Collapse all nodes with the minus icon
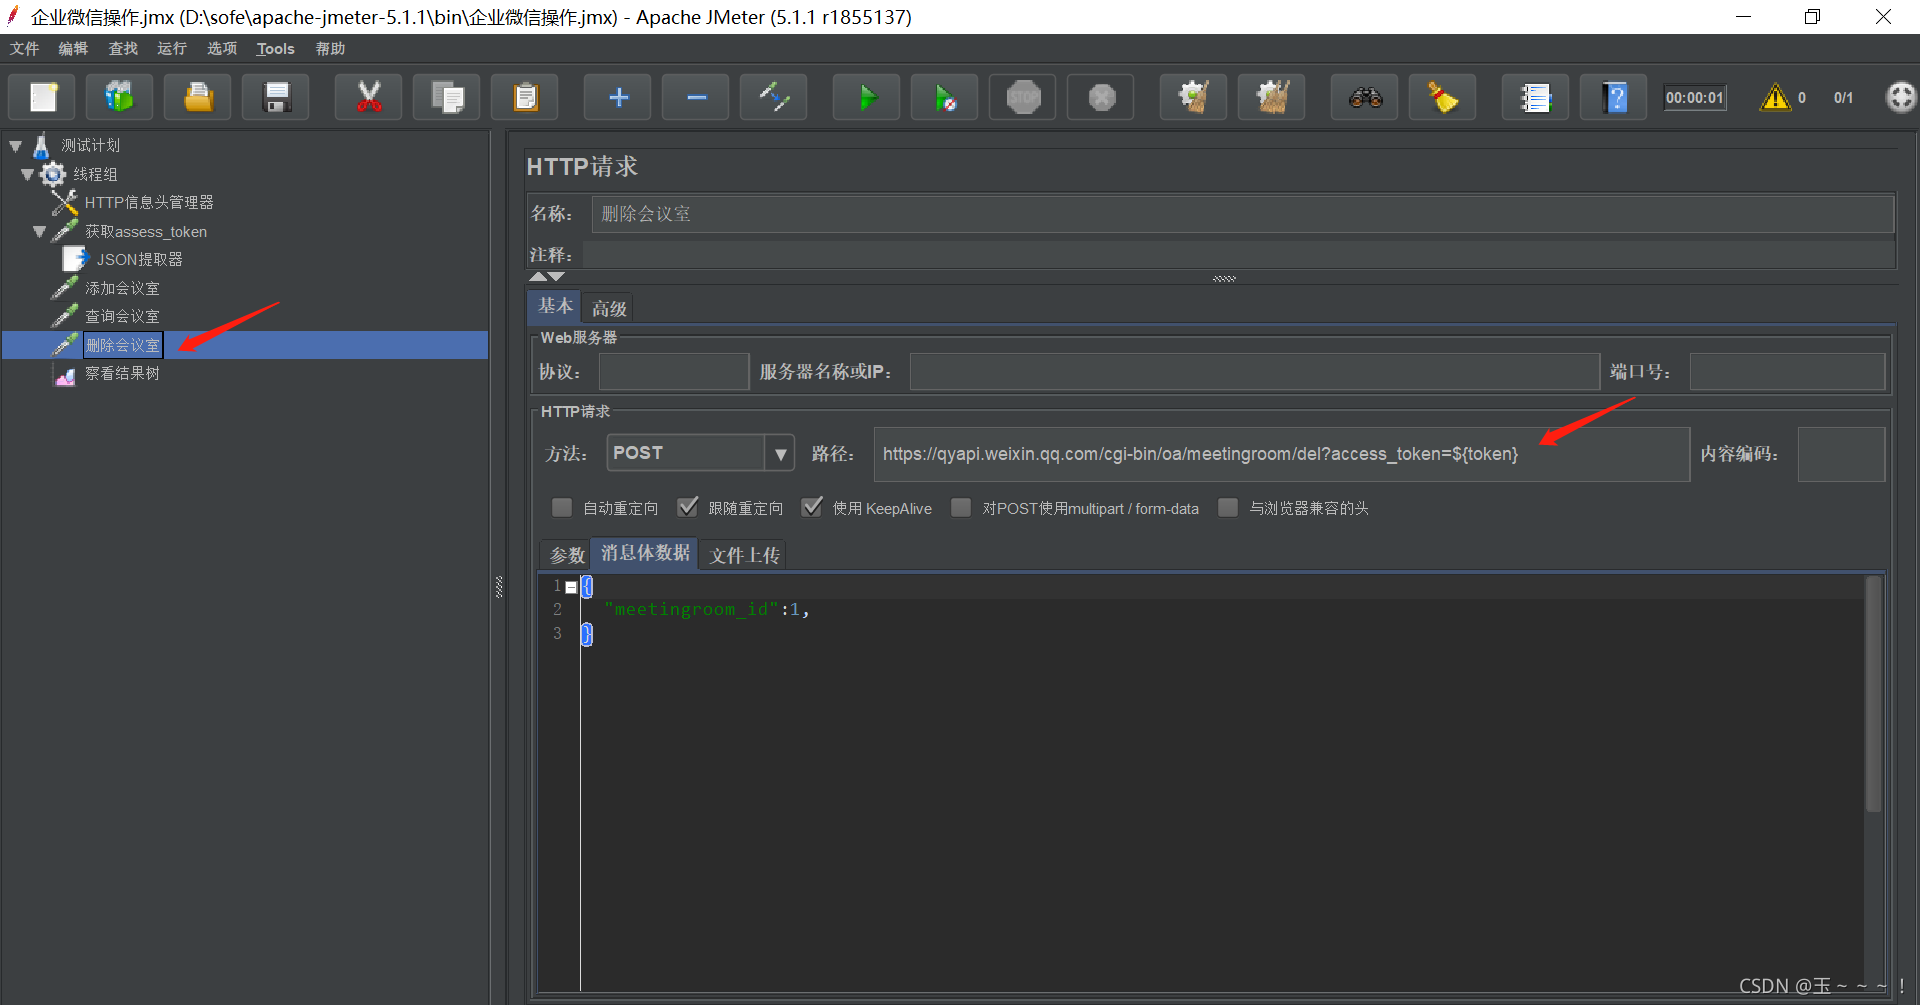This screenshot has height=1005, width=1920. [696, 98]
